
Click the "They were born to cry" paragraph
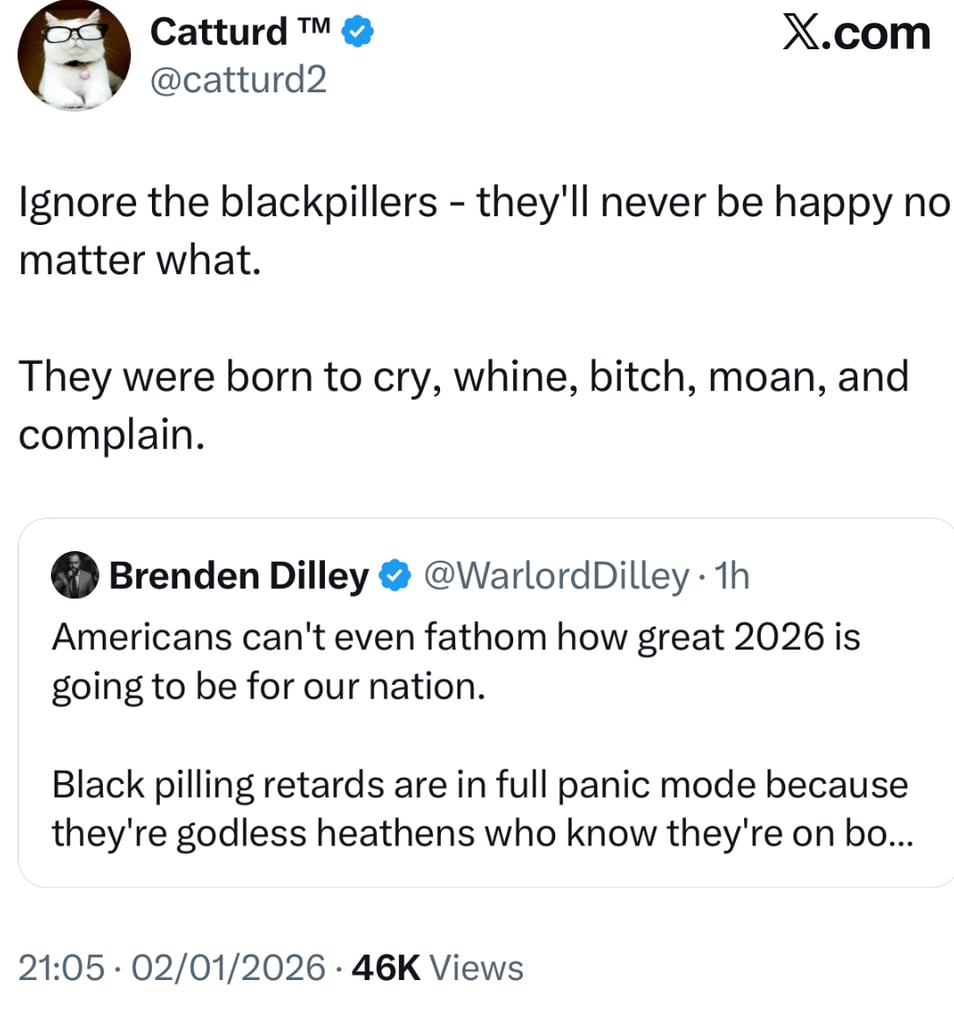coord(463,378)
